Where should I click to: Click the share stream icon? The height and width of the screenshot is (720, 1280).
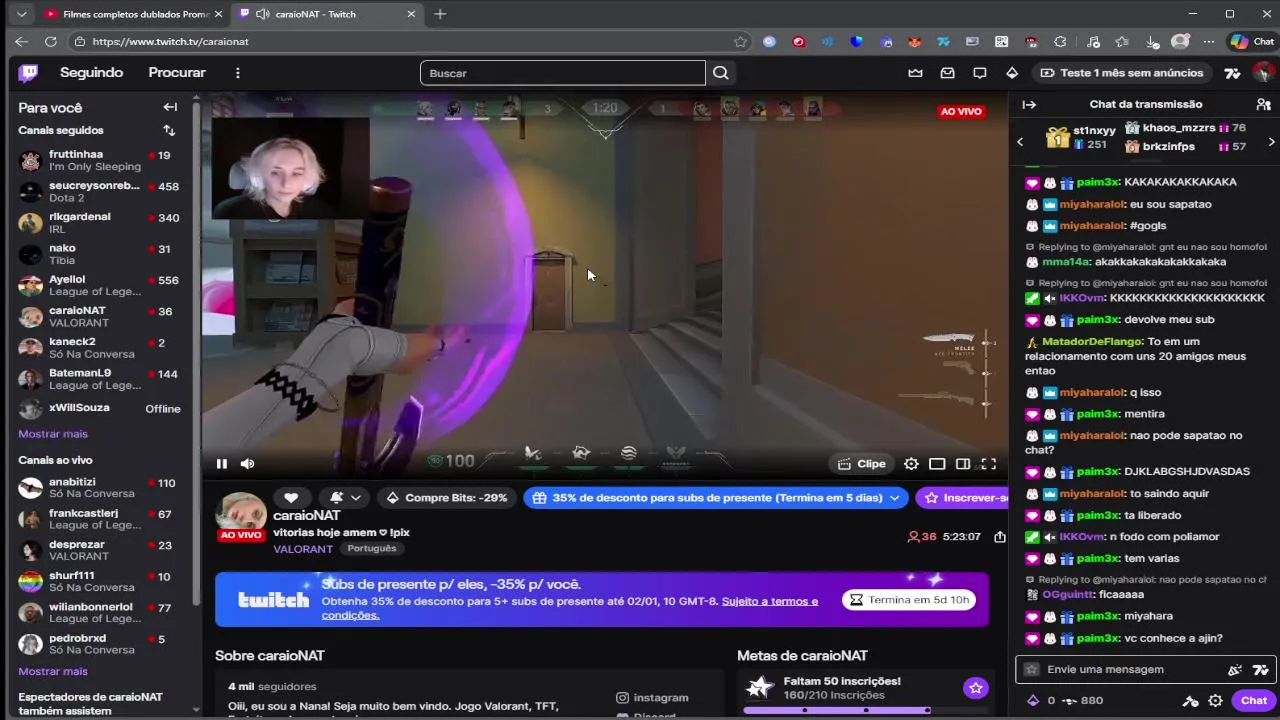coord(1000,537)
